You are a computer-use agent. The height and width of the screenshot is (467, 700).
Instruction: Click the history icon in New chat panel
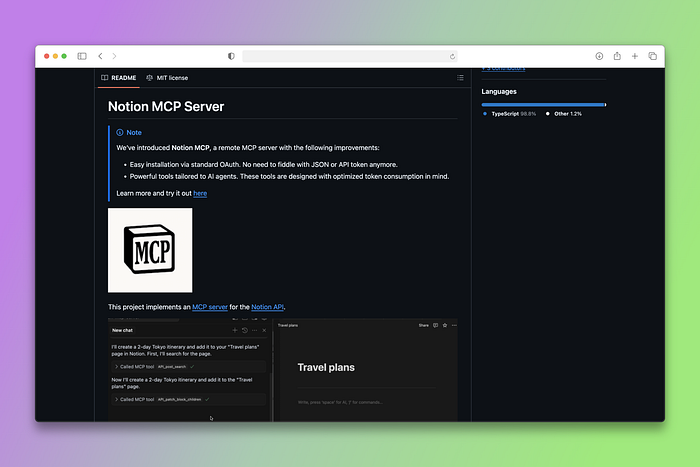click(x=245, y=330)
